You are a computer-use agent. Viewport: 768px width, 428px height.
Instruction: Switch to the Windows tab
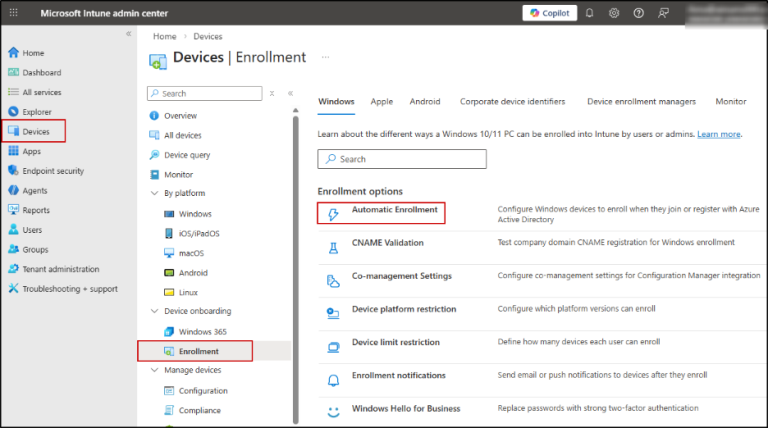tap(336, 101)
